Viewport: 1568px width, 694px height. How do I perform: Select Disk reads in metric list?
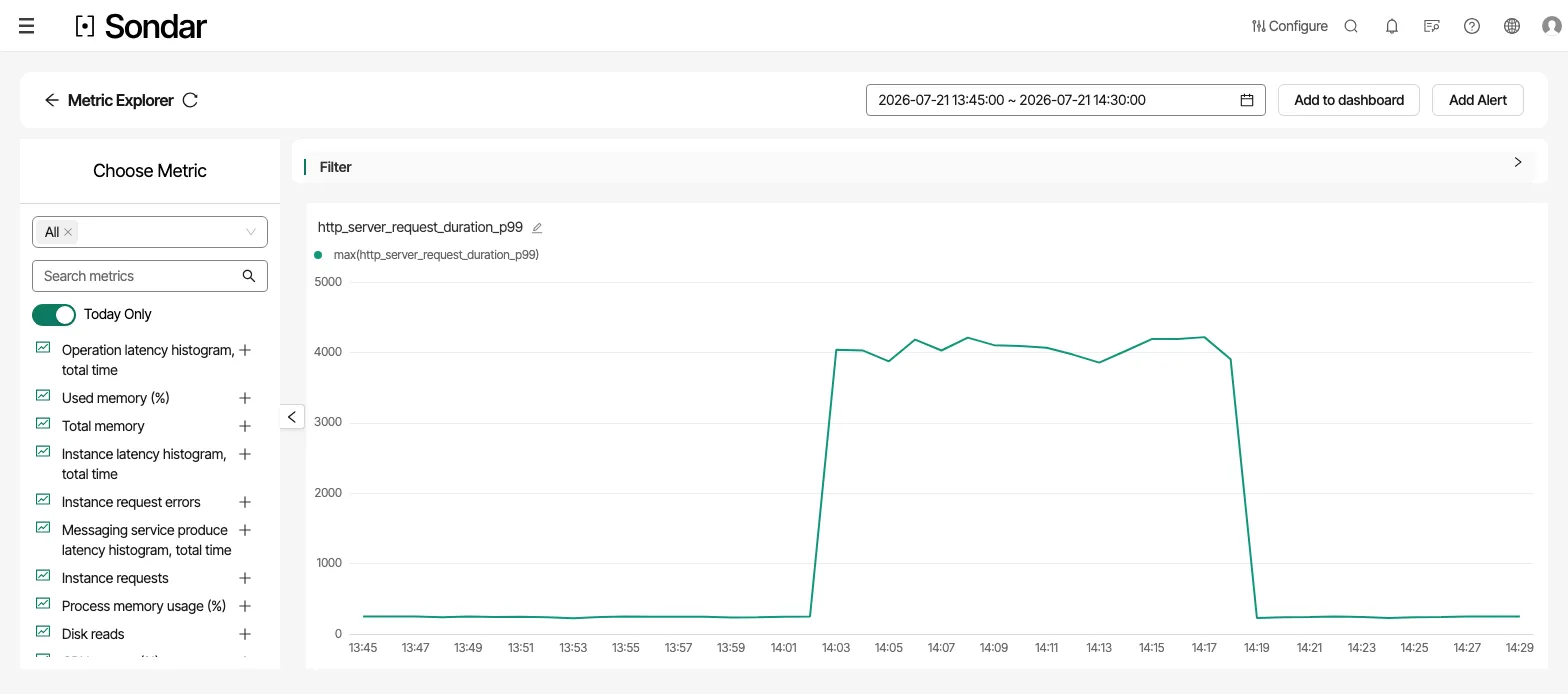pos(93,634)
